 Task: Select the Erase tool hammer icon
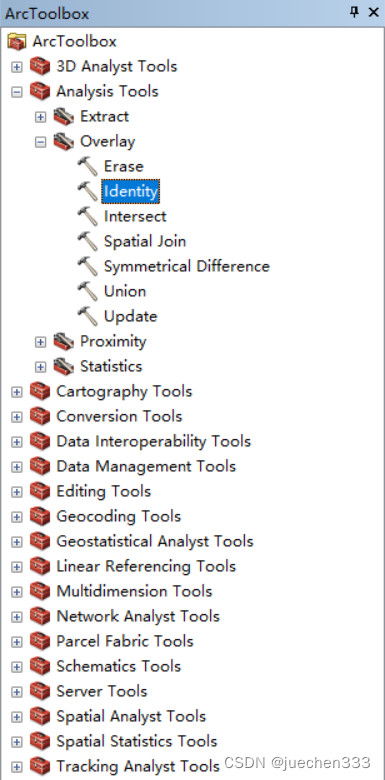tap(88, 166)
